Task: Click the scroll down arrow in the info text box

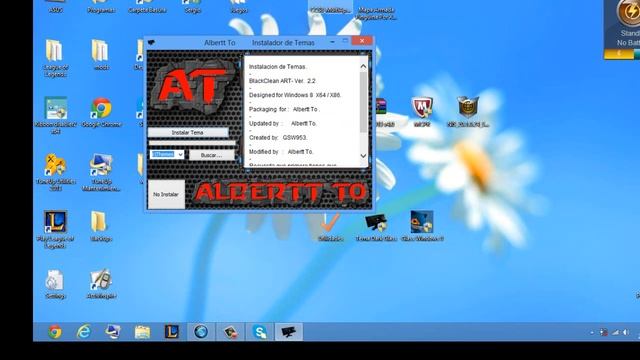Action: tap(363, 156)
